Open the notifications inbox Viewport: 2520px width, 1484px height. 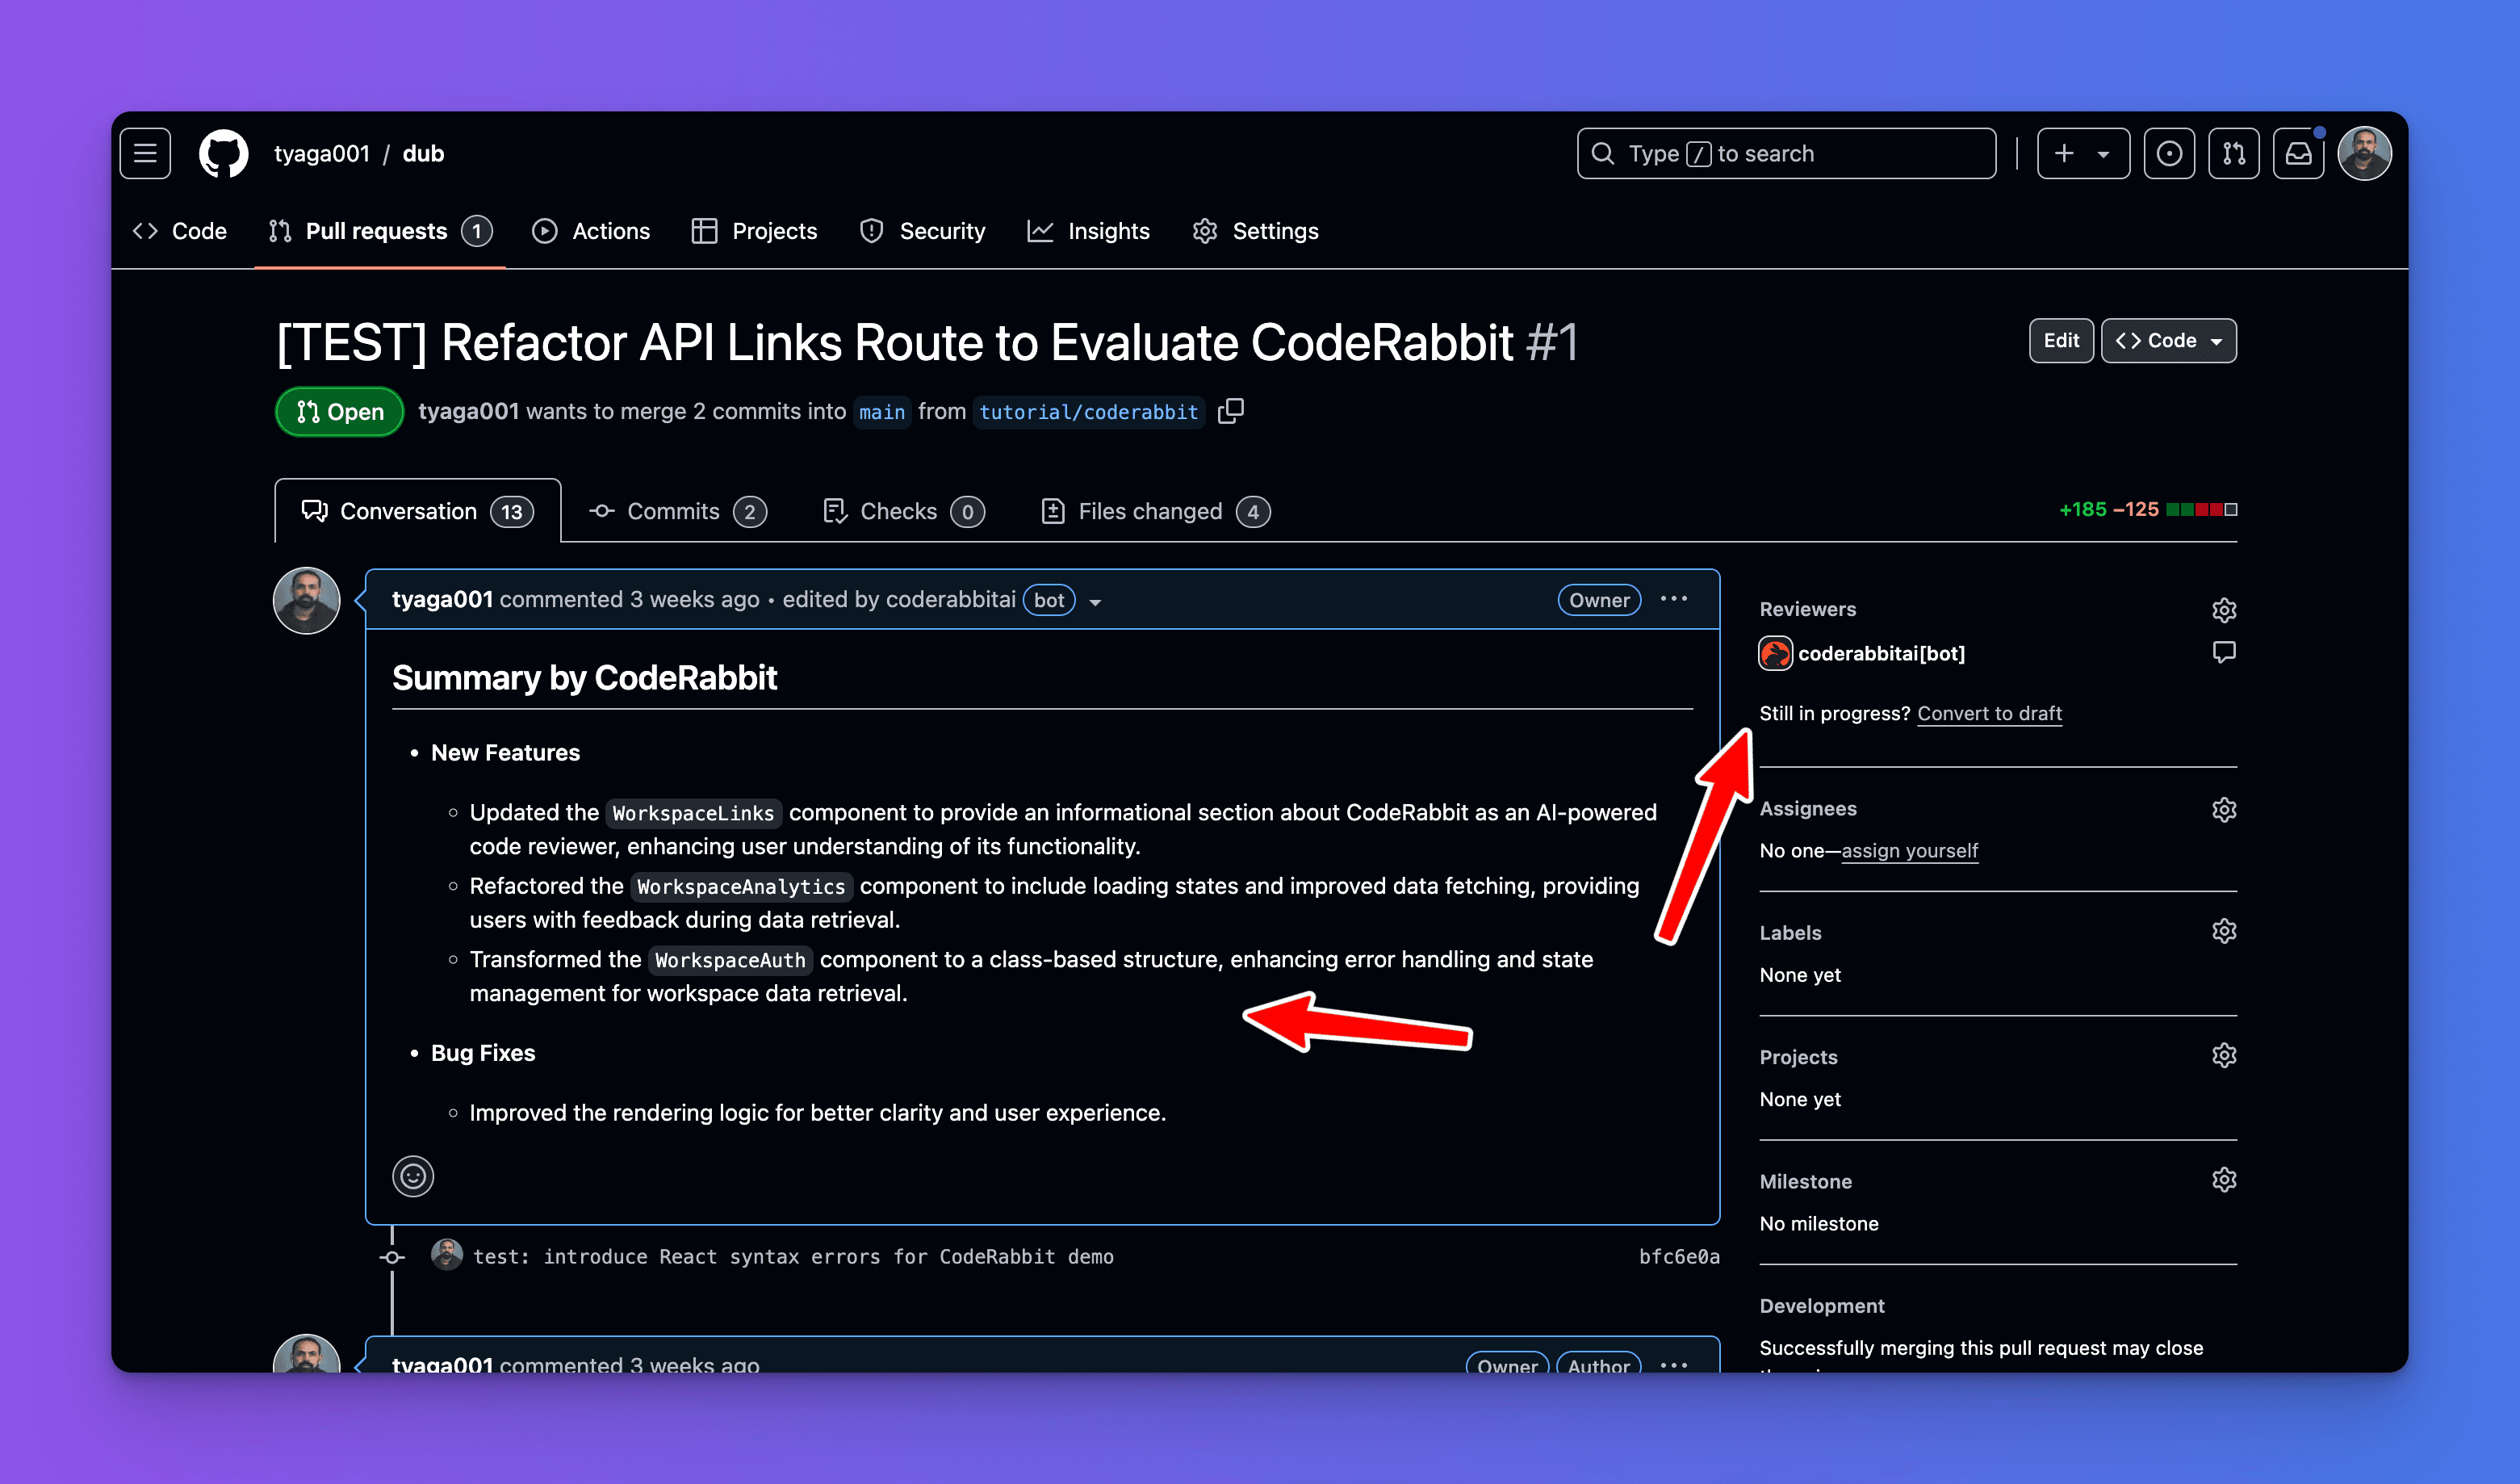click(2298, 153)
